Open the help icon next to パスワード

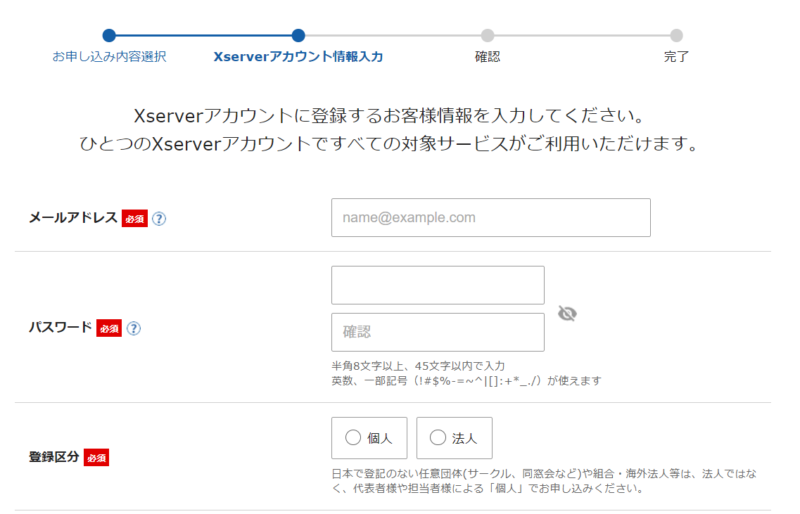click(x=134, y=328)
